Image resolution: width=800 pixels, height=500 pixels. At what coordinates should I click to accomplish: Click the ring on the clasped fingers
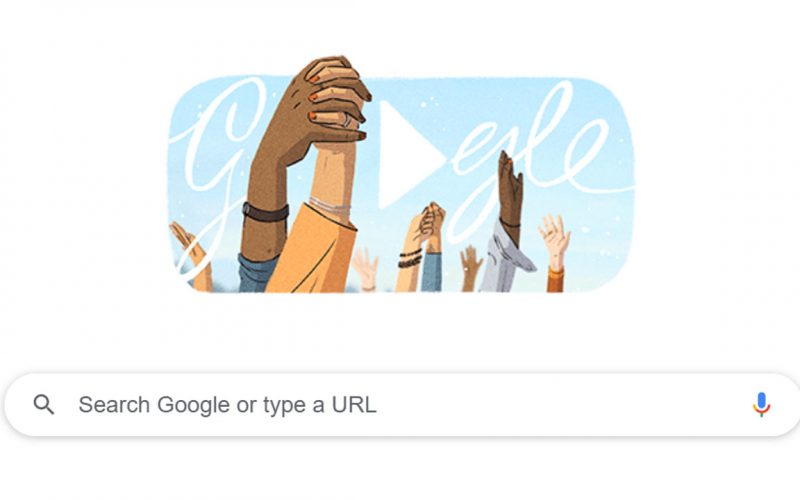347,120
